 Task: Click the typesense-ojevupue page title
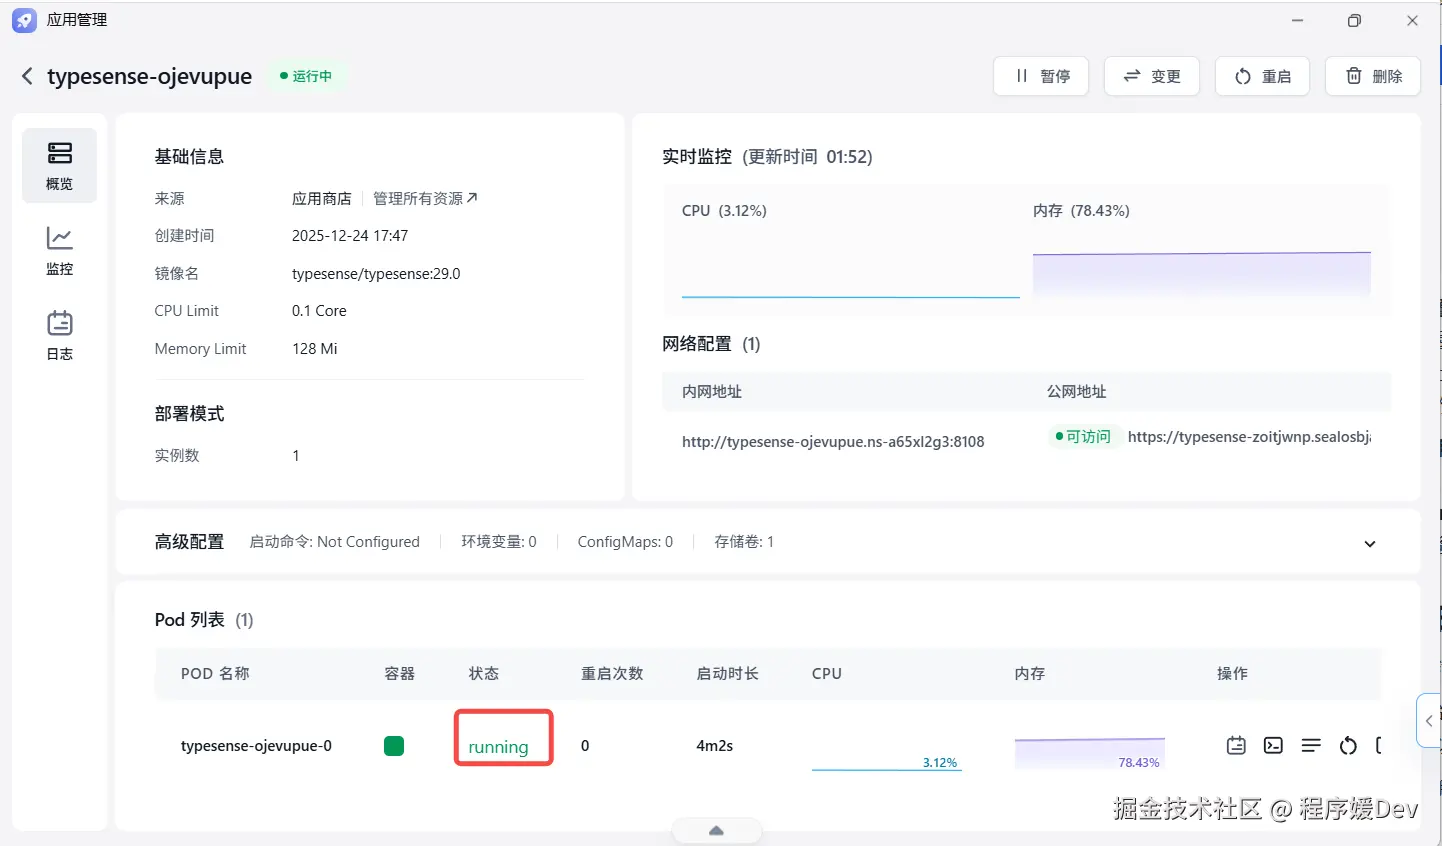coord(150,76)
